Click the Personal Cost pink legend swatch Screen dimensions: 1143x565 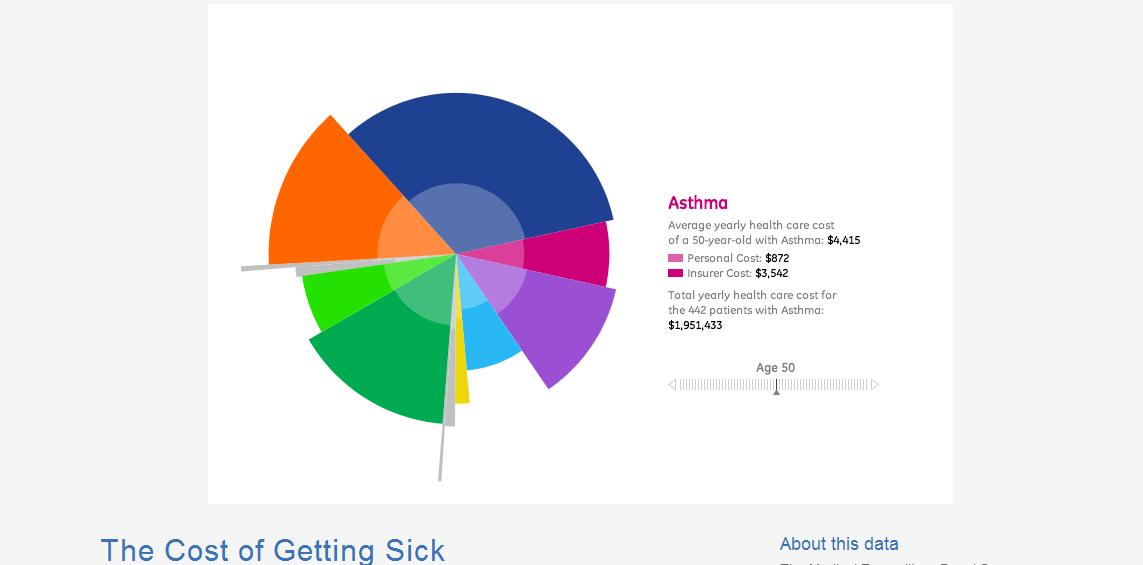676,258
